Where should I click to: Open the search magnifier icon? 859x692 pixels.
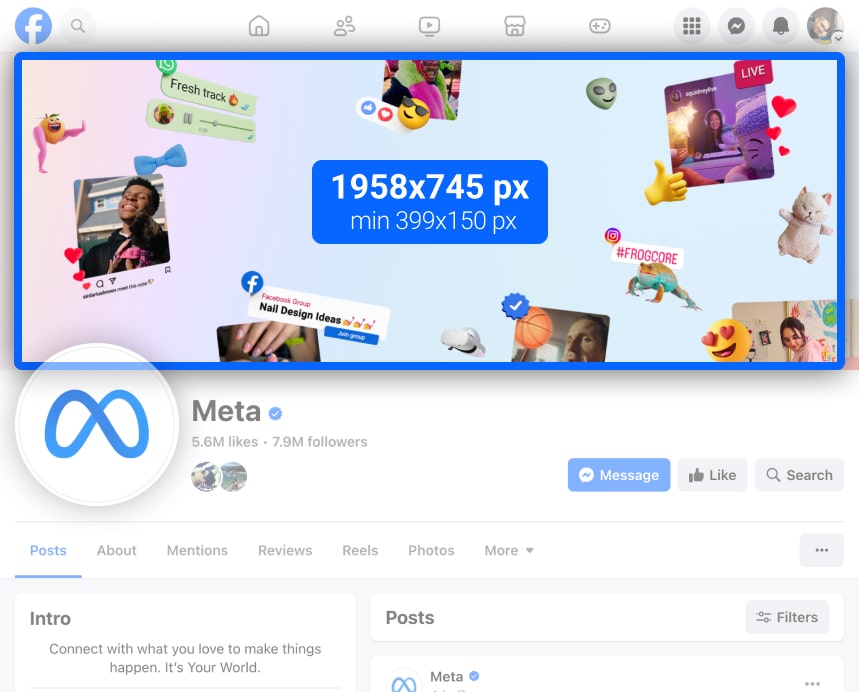click(x=78, y=26)
